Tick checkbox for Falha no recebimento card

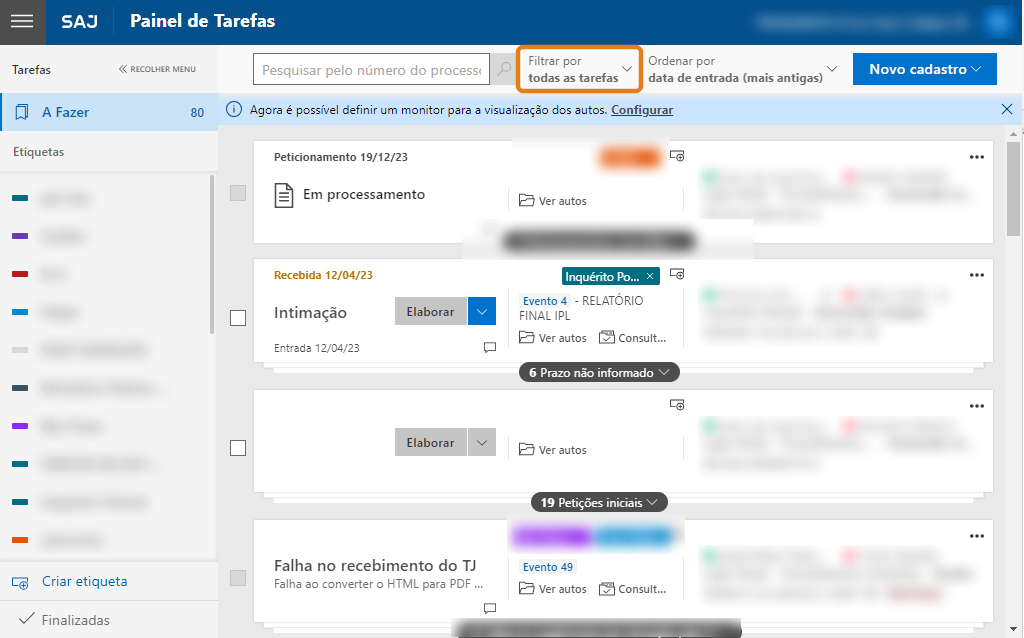pyautogui.click(x=238, y=578)
